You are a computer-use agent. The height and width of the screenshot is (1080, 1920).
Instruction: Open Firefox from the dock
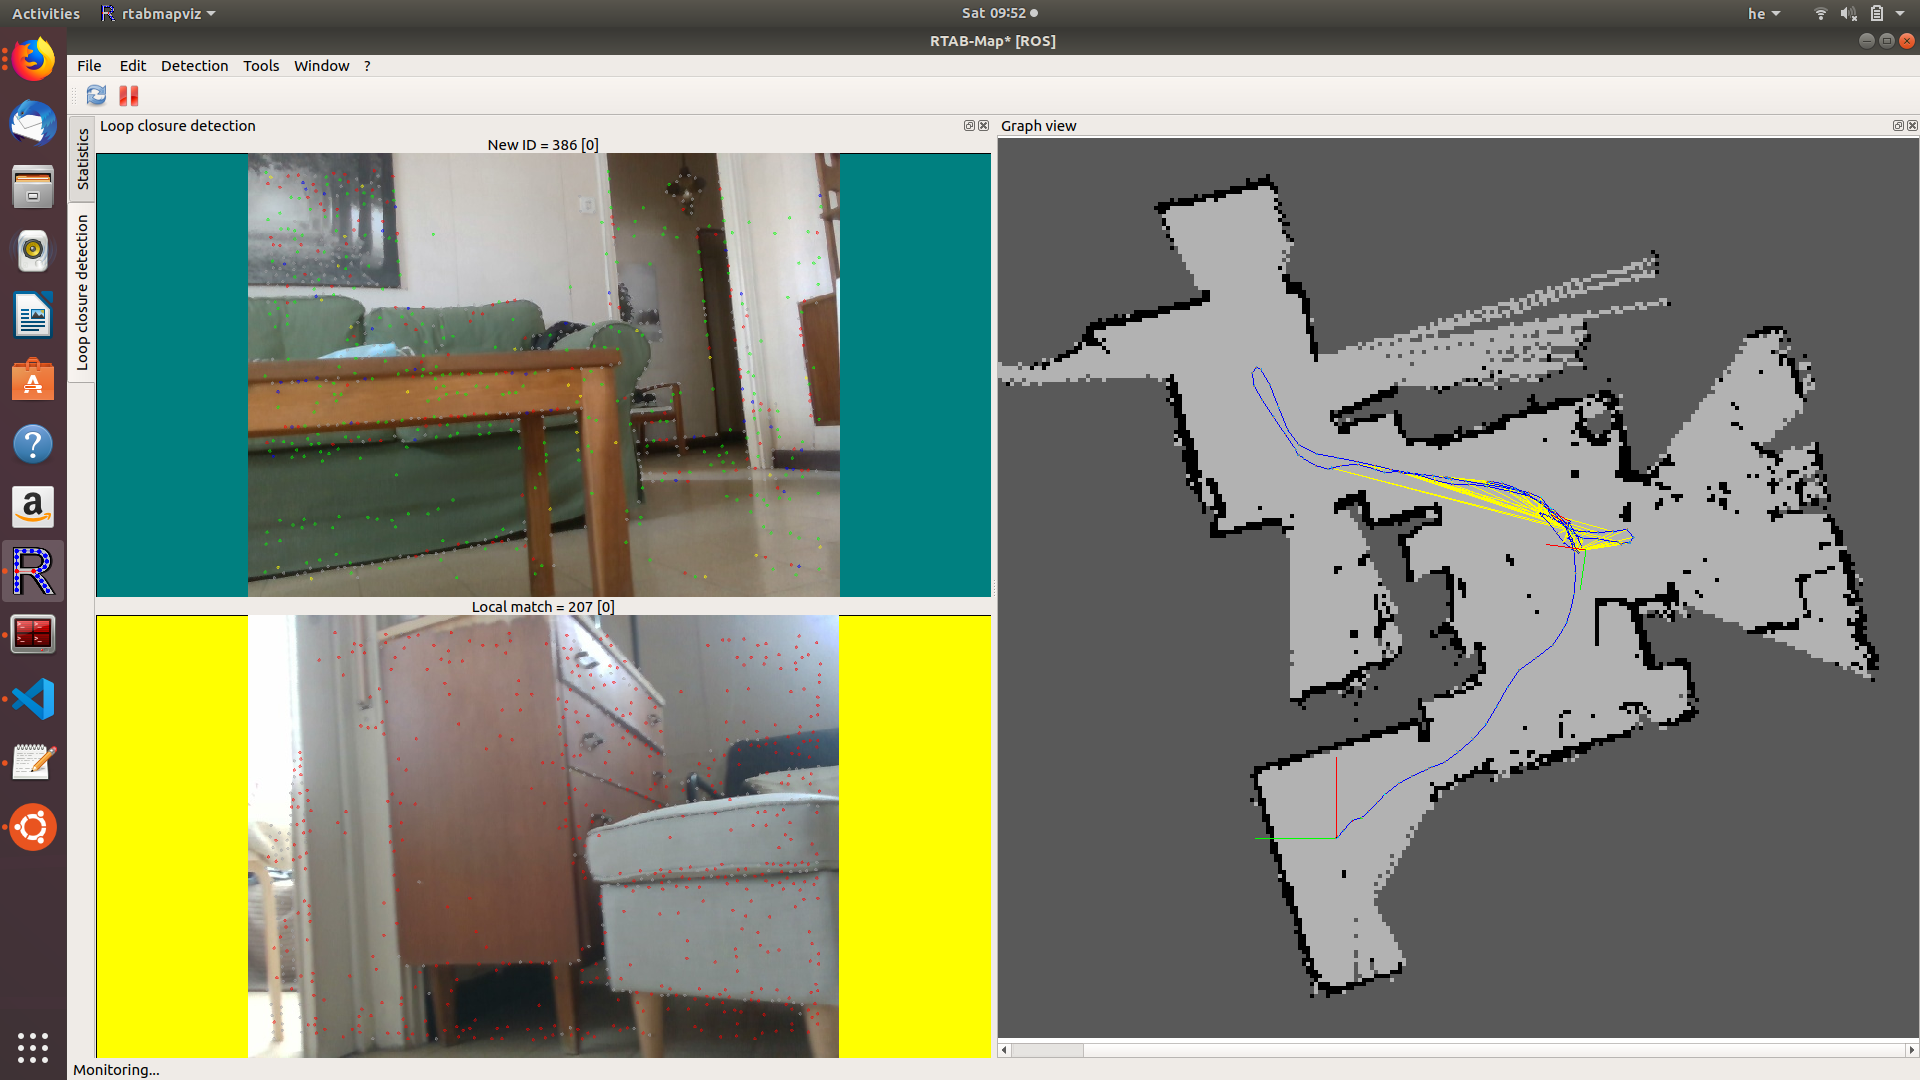33,60
